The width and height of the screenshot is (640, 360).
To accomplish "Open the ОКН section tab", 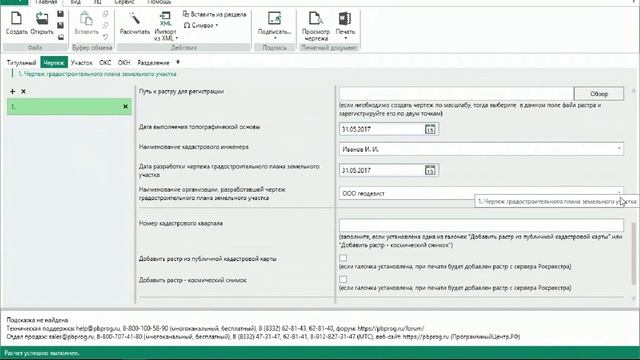I will (x=124, y=62).
